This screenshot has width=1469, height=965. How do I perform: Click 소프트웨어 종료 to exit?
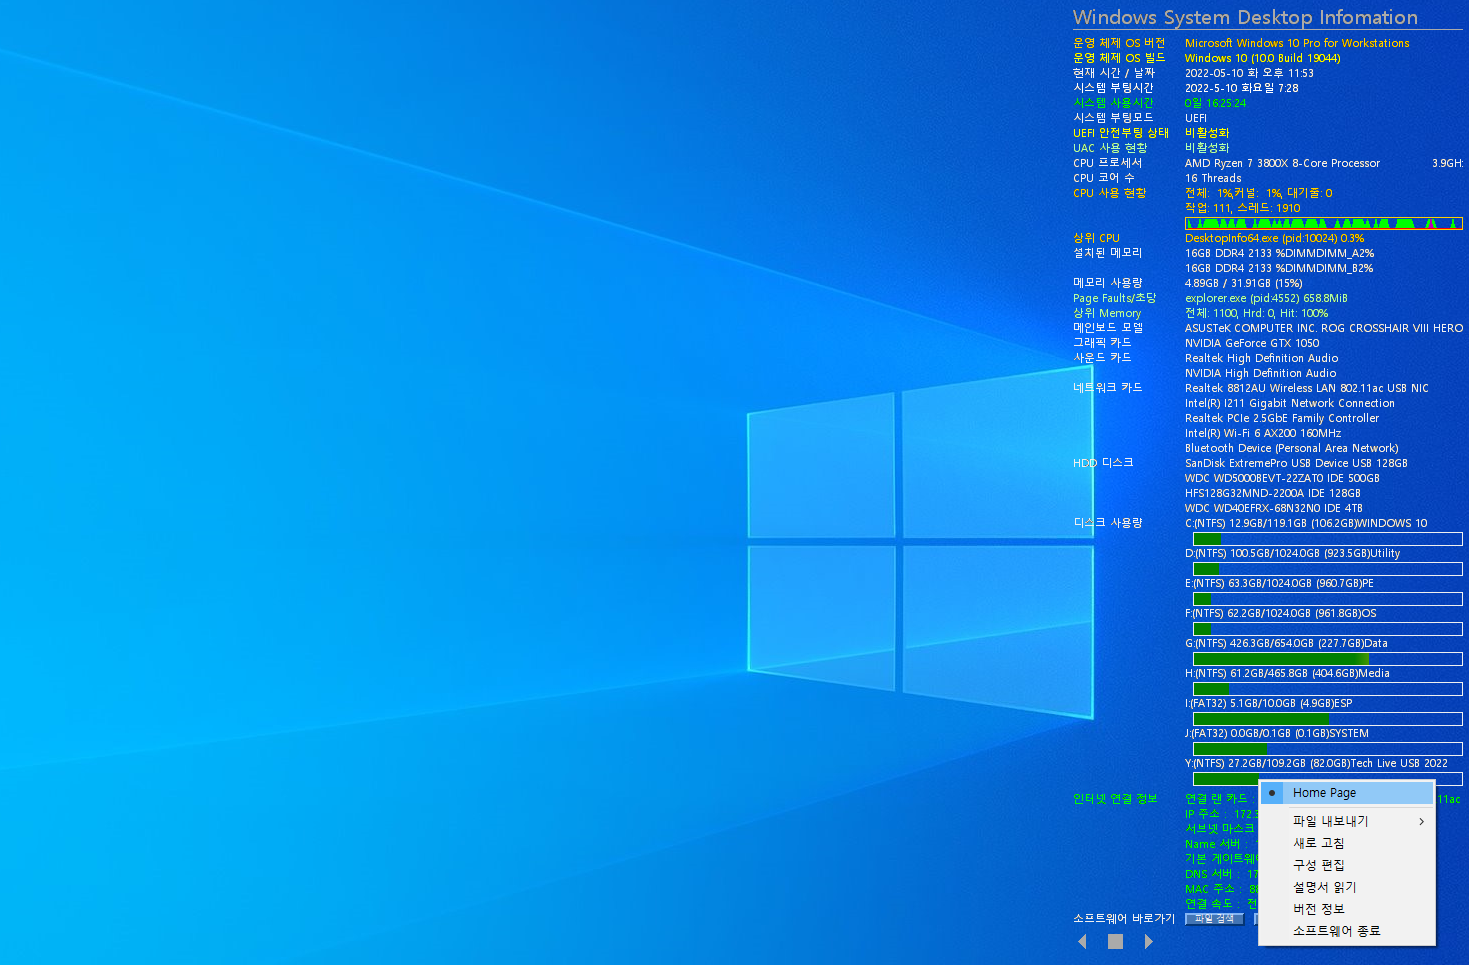[x=1347, y=931]
